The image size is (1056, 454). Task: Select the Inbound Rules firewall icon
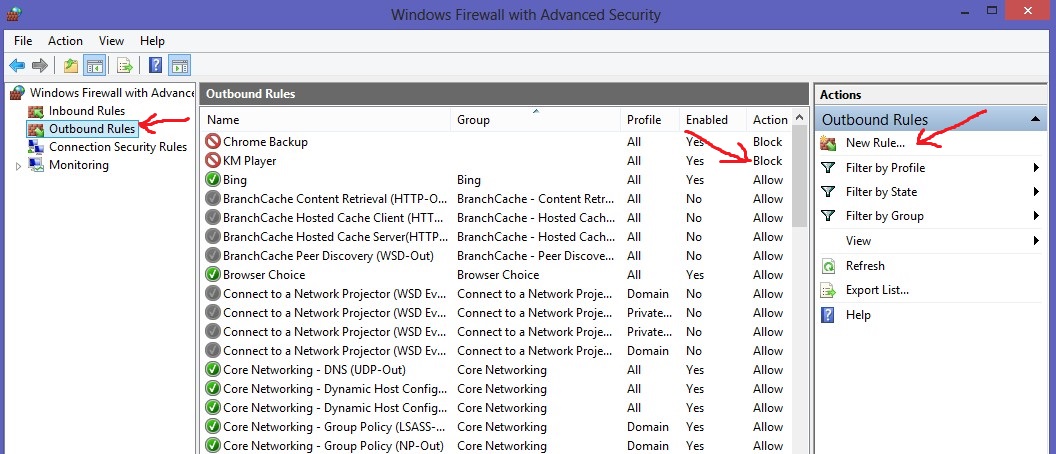pos(36,111)
